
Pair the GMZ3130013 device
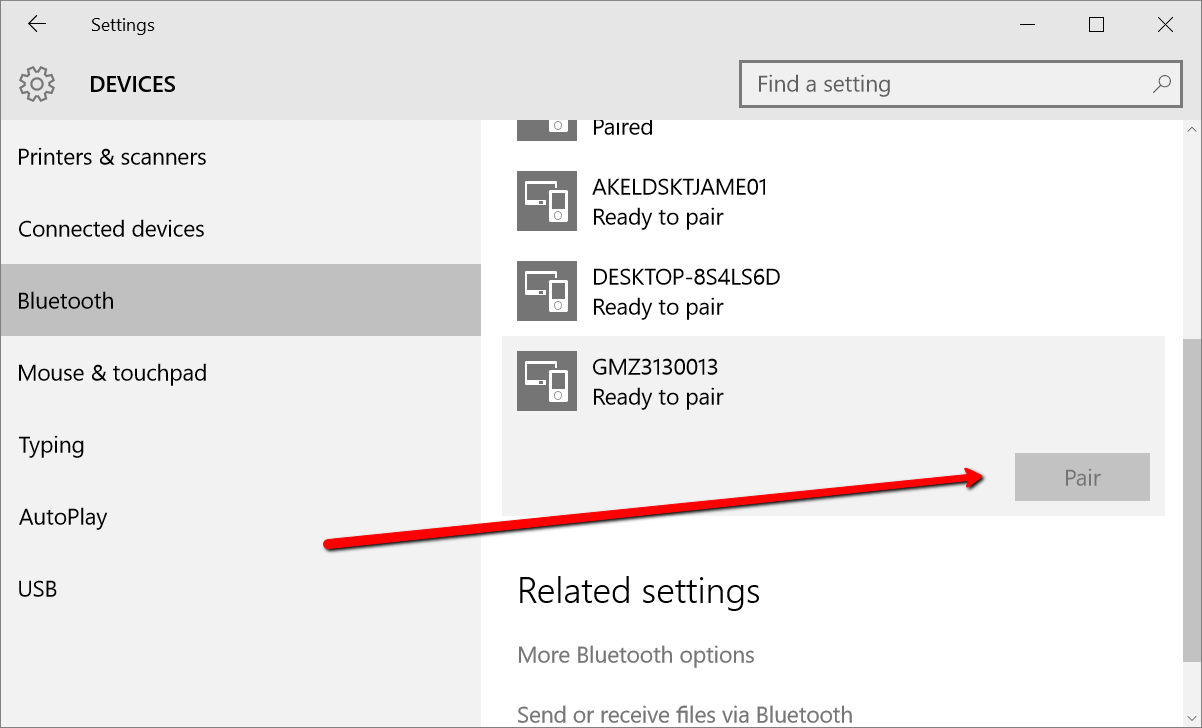pyautogui.click(x=1082, y=477)
